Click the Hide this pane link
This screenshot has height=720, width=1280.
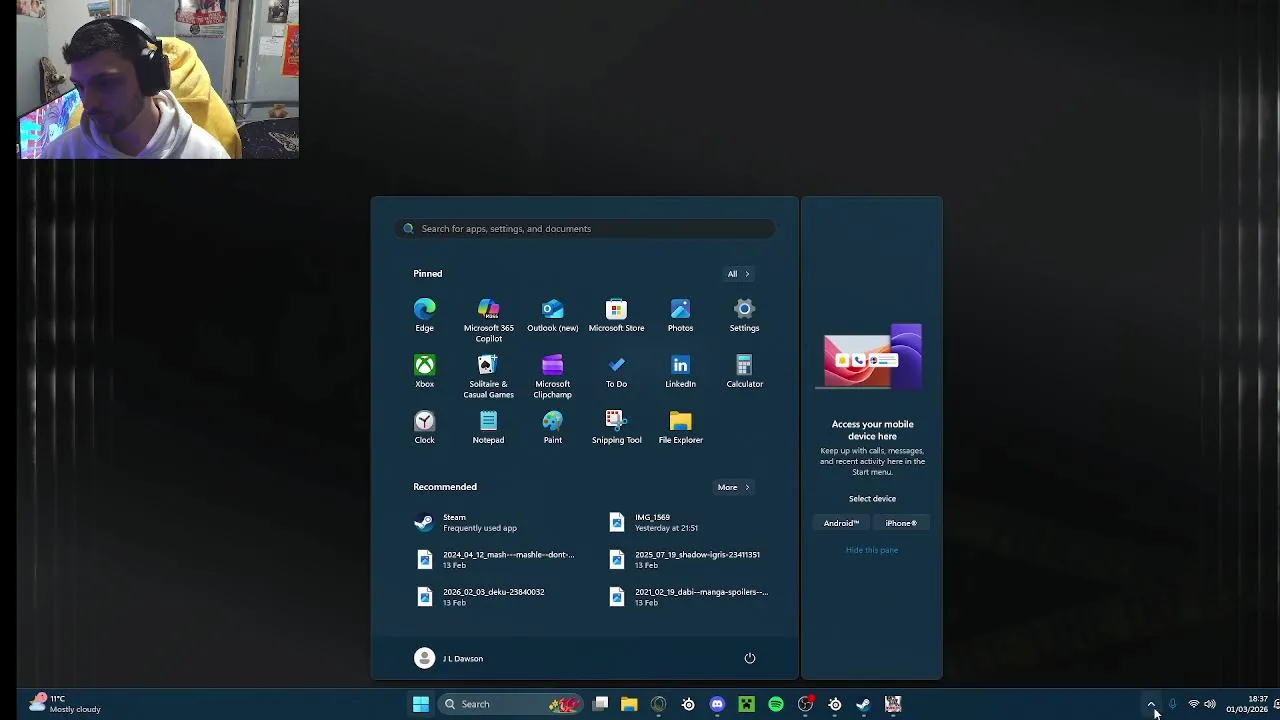[872, 550]
